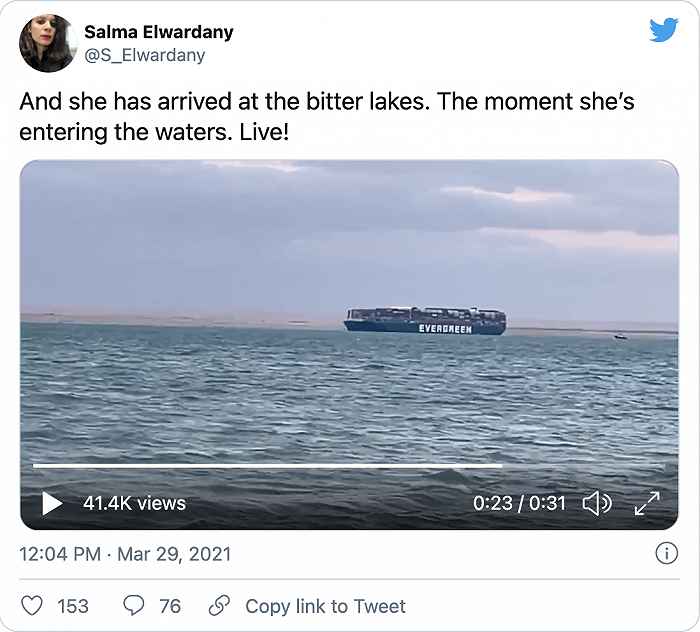Click the 76 replies count
The image size is (700, 632).
click(x=170, y=606)
